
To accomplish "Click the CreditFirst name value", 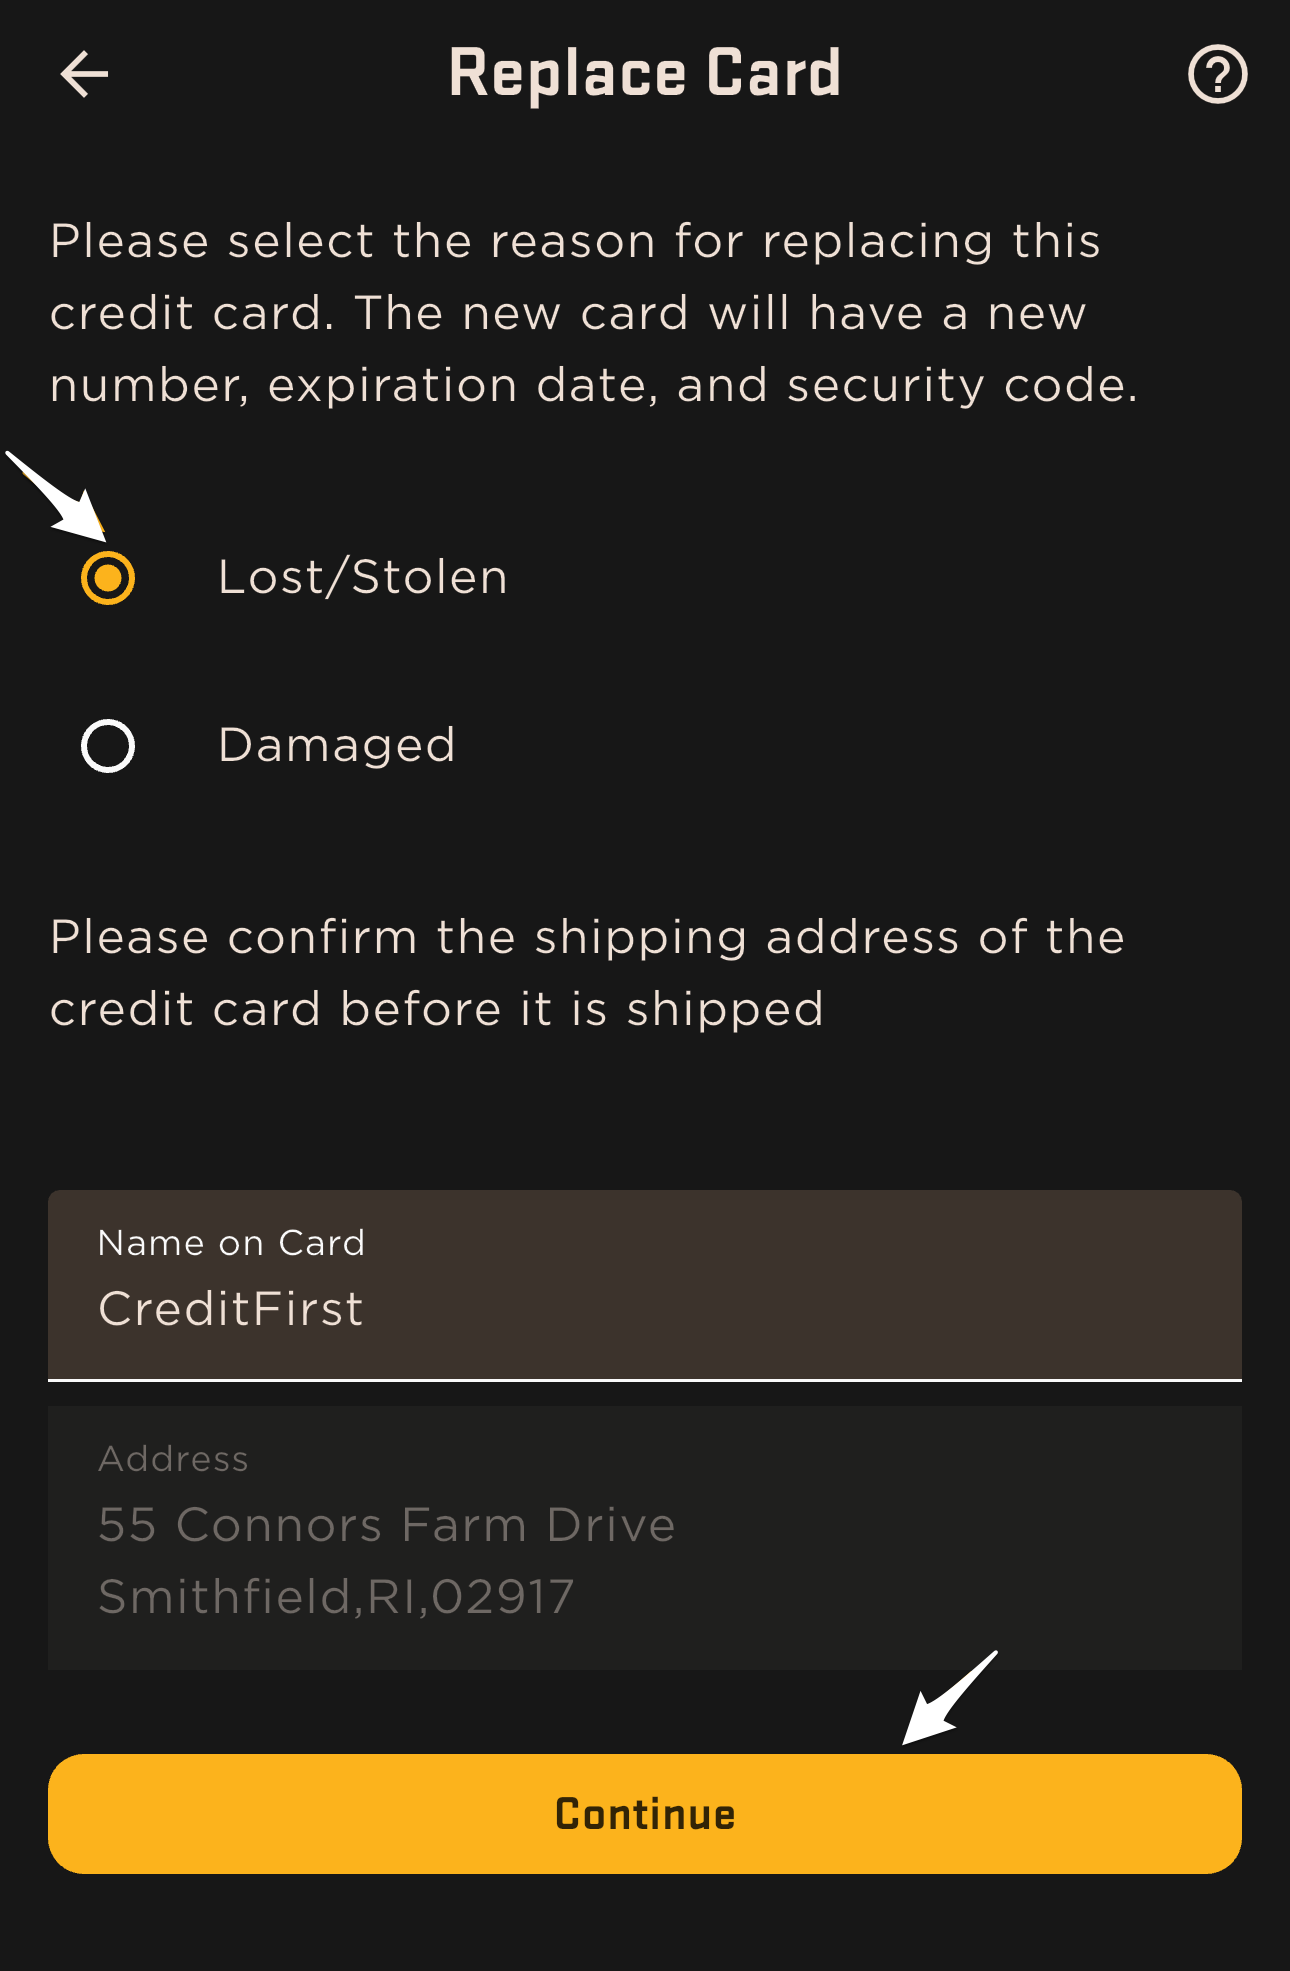I will [x=231, y=1309].
